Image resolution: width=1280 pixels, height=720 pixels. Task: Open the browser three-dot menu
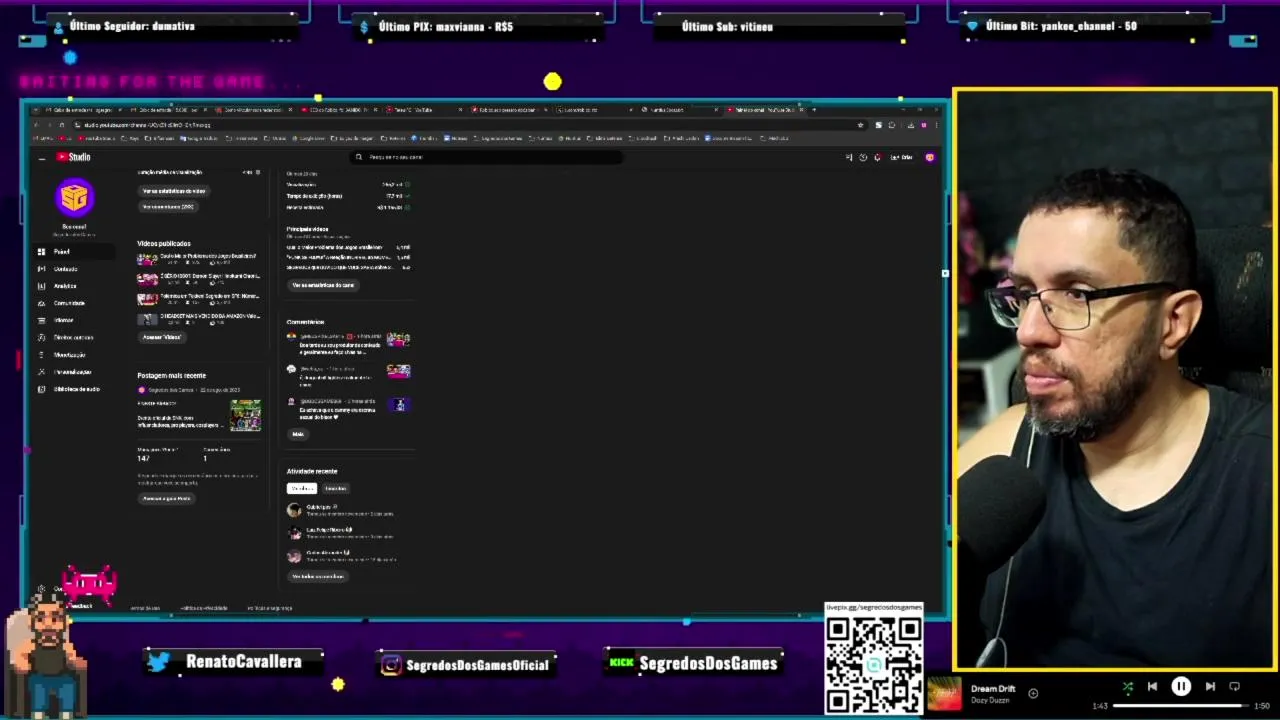coord(936,125)
